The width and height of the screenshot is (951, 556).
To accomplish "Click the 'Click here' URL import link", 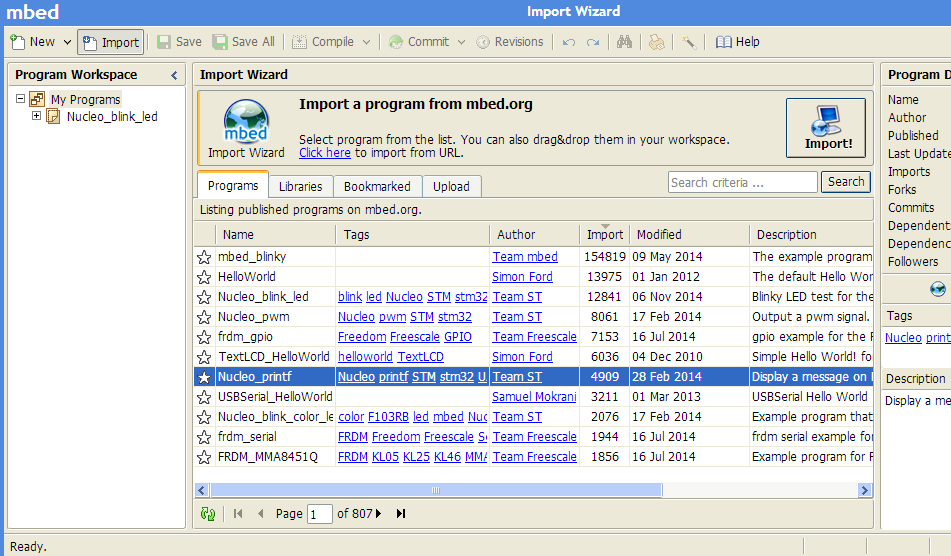I will coord(324,153).
